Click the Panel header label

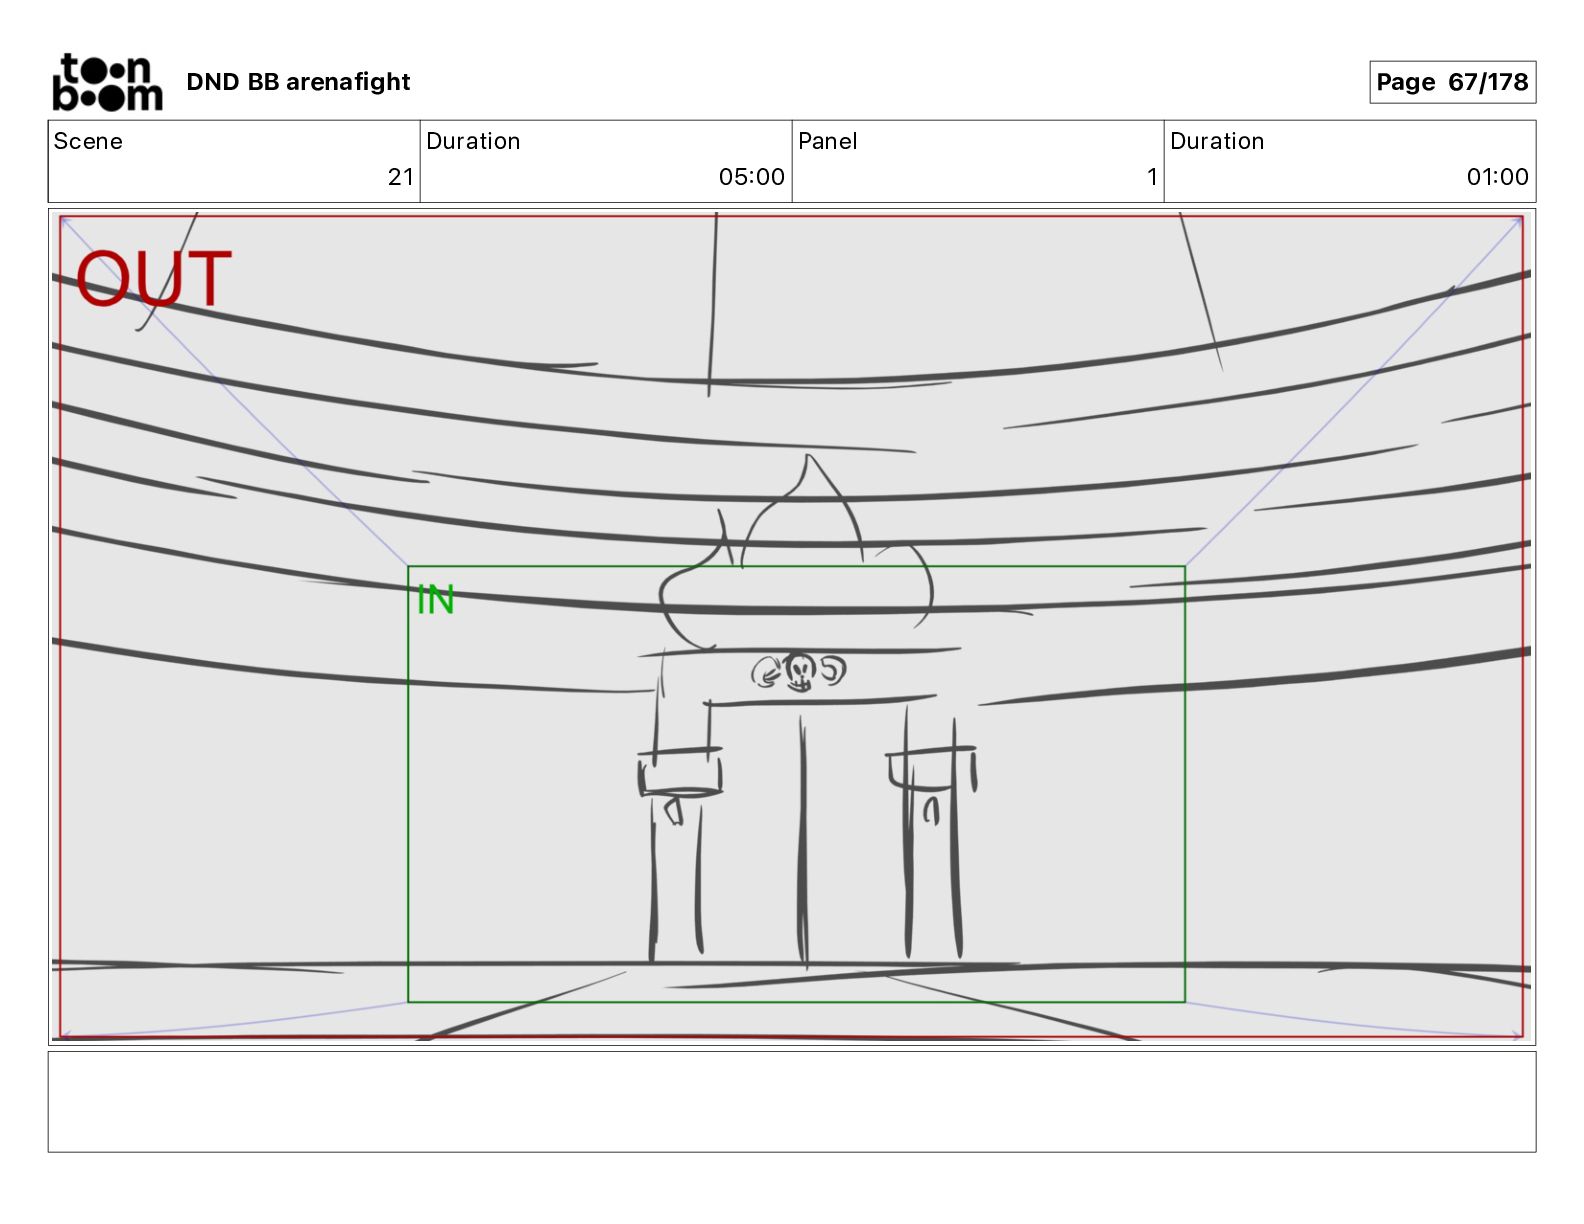(828, 141)
